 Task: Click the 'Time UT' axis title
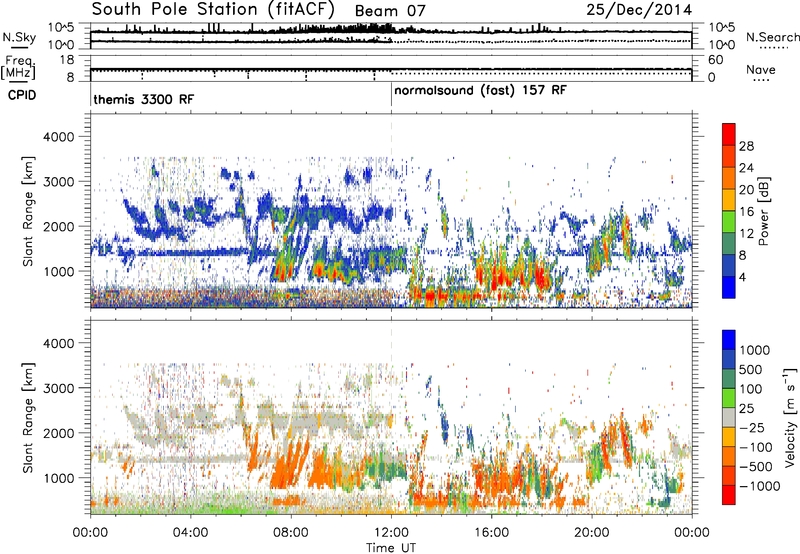(x=391, y=548)
